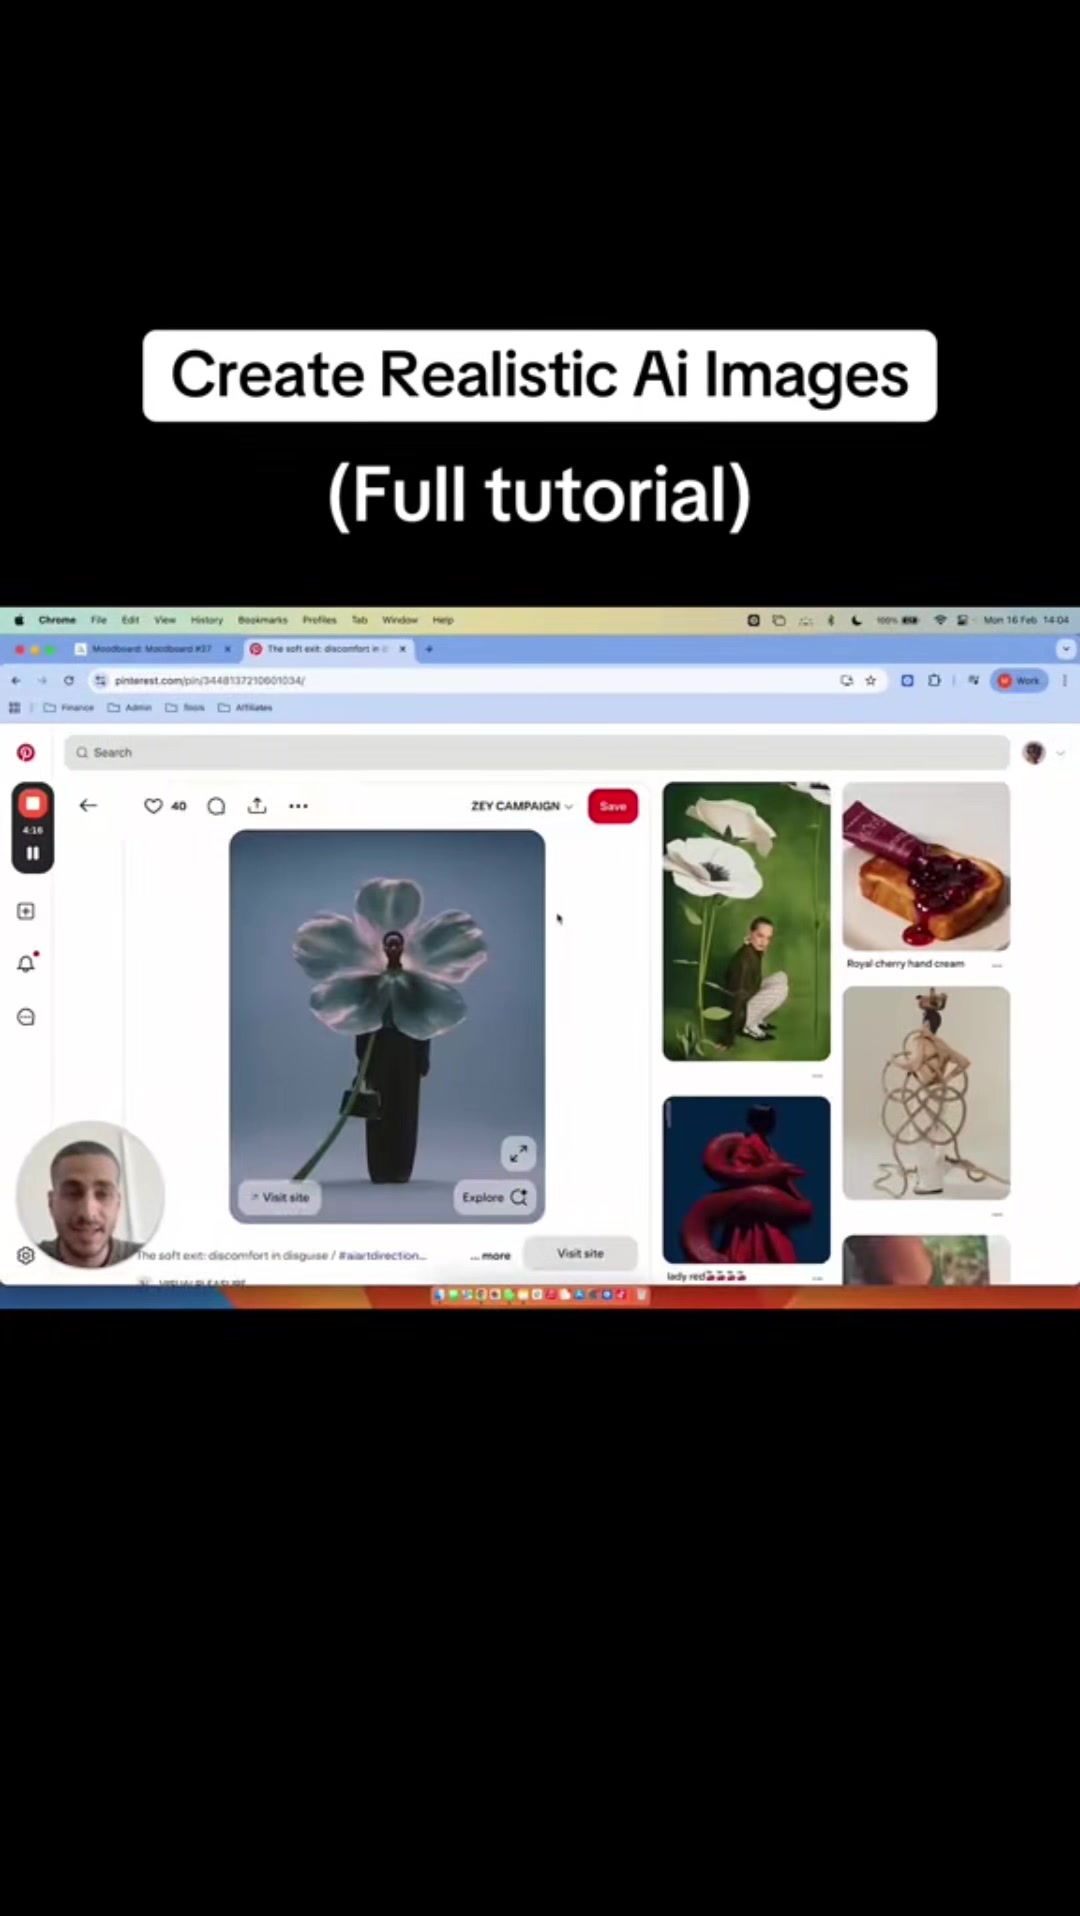Open the rattan knot sculpture pin thumbnail
The image size is (1080, 1916).
tap(926, 1093)
